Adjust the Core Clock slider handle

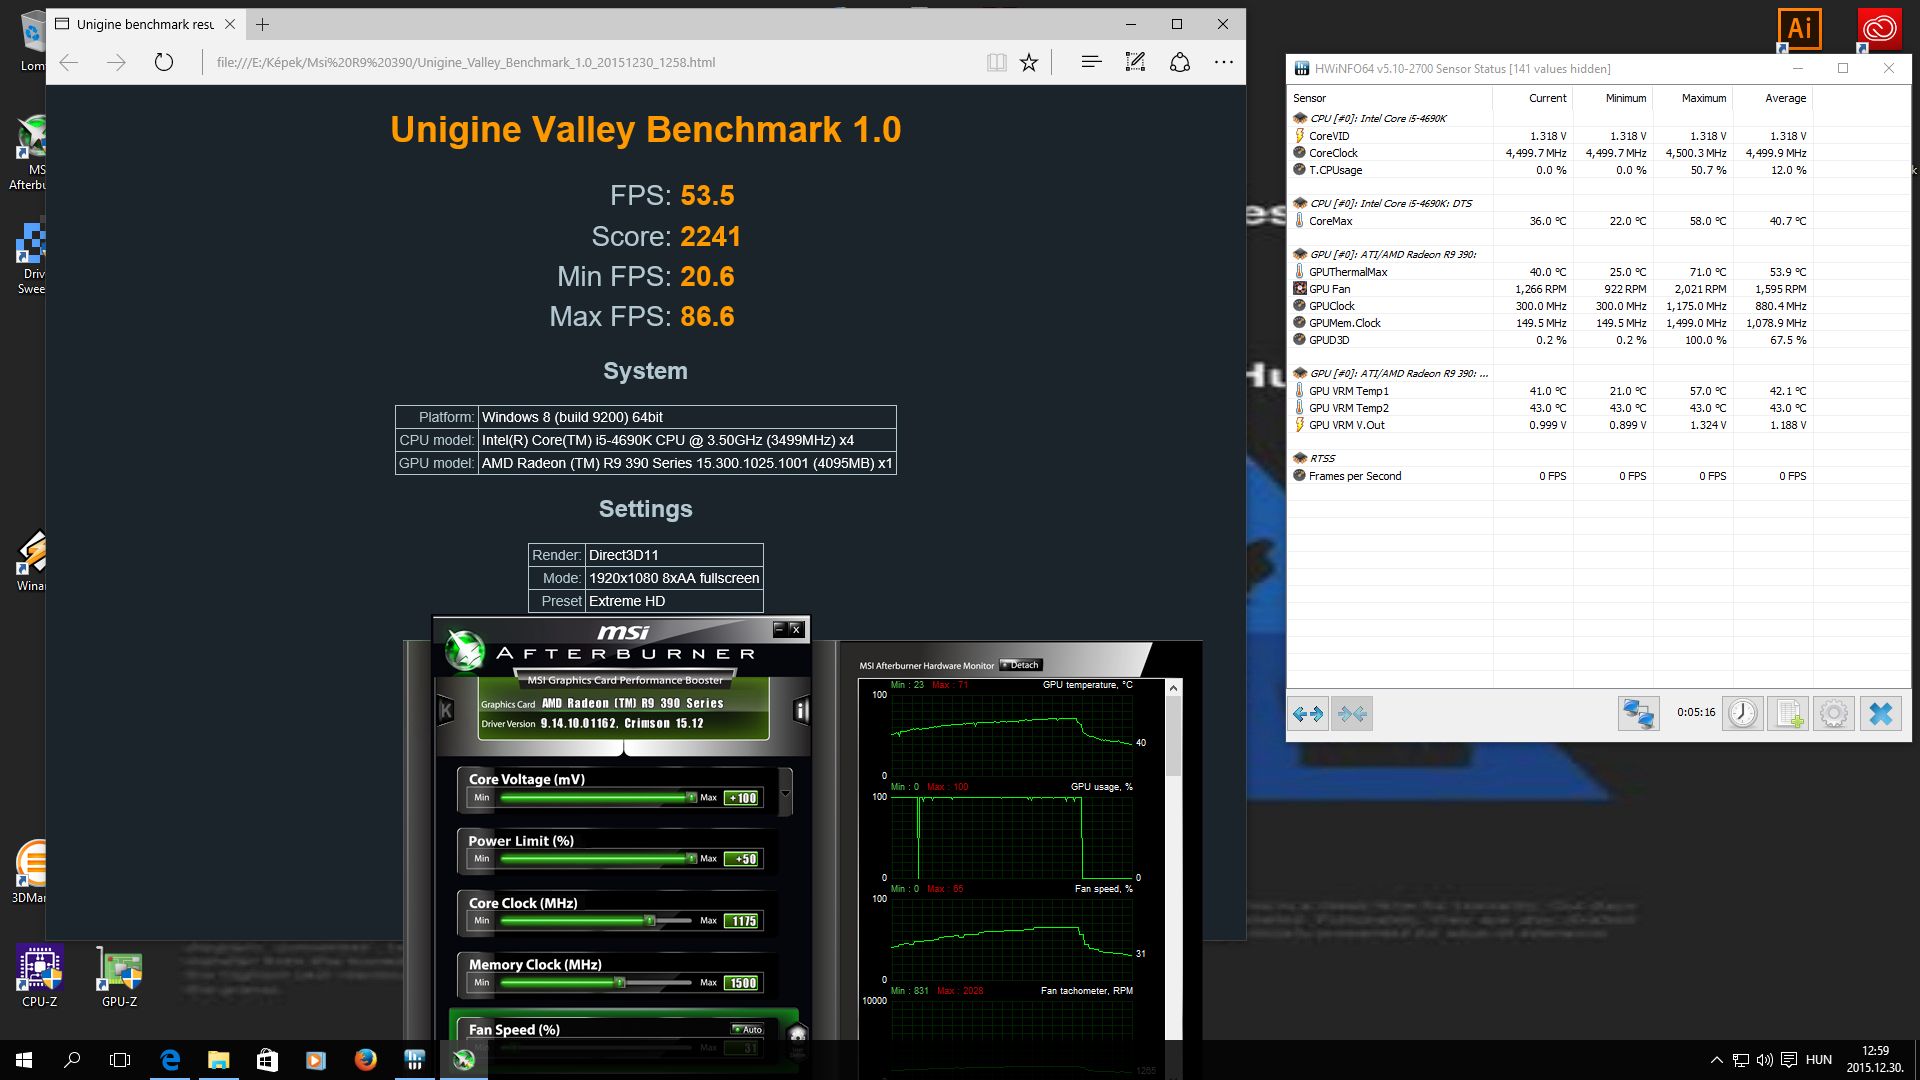[650, 920]
